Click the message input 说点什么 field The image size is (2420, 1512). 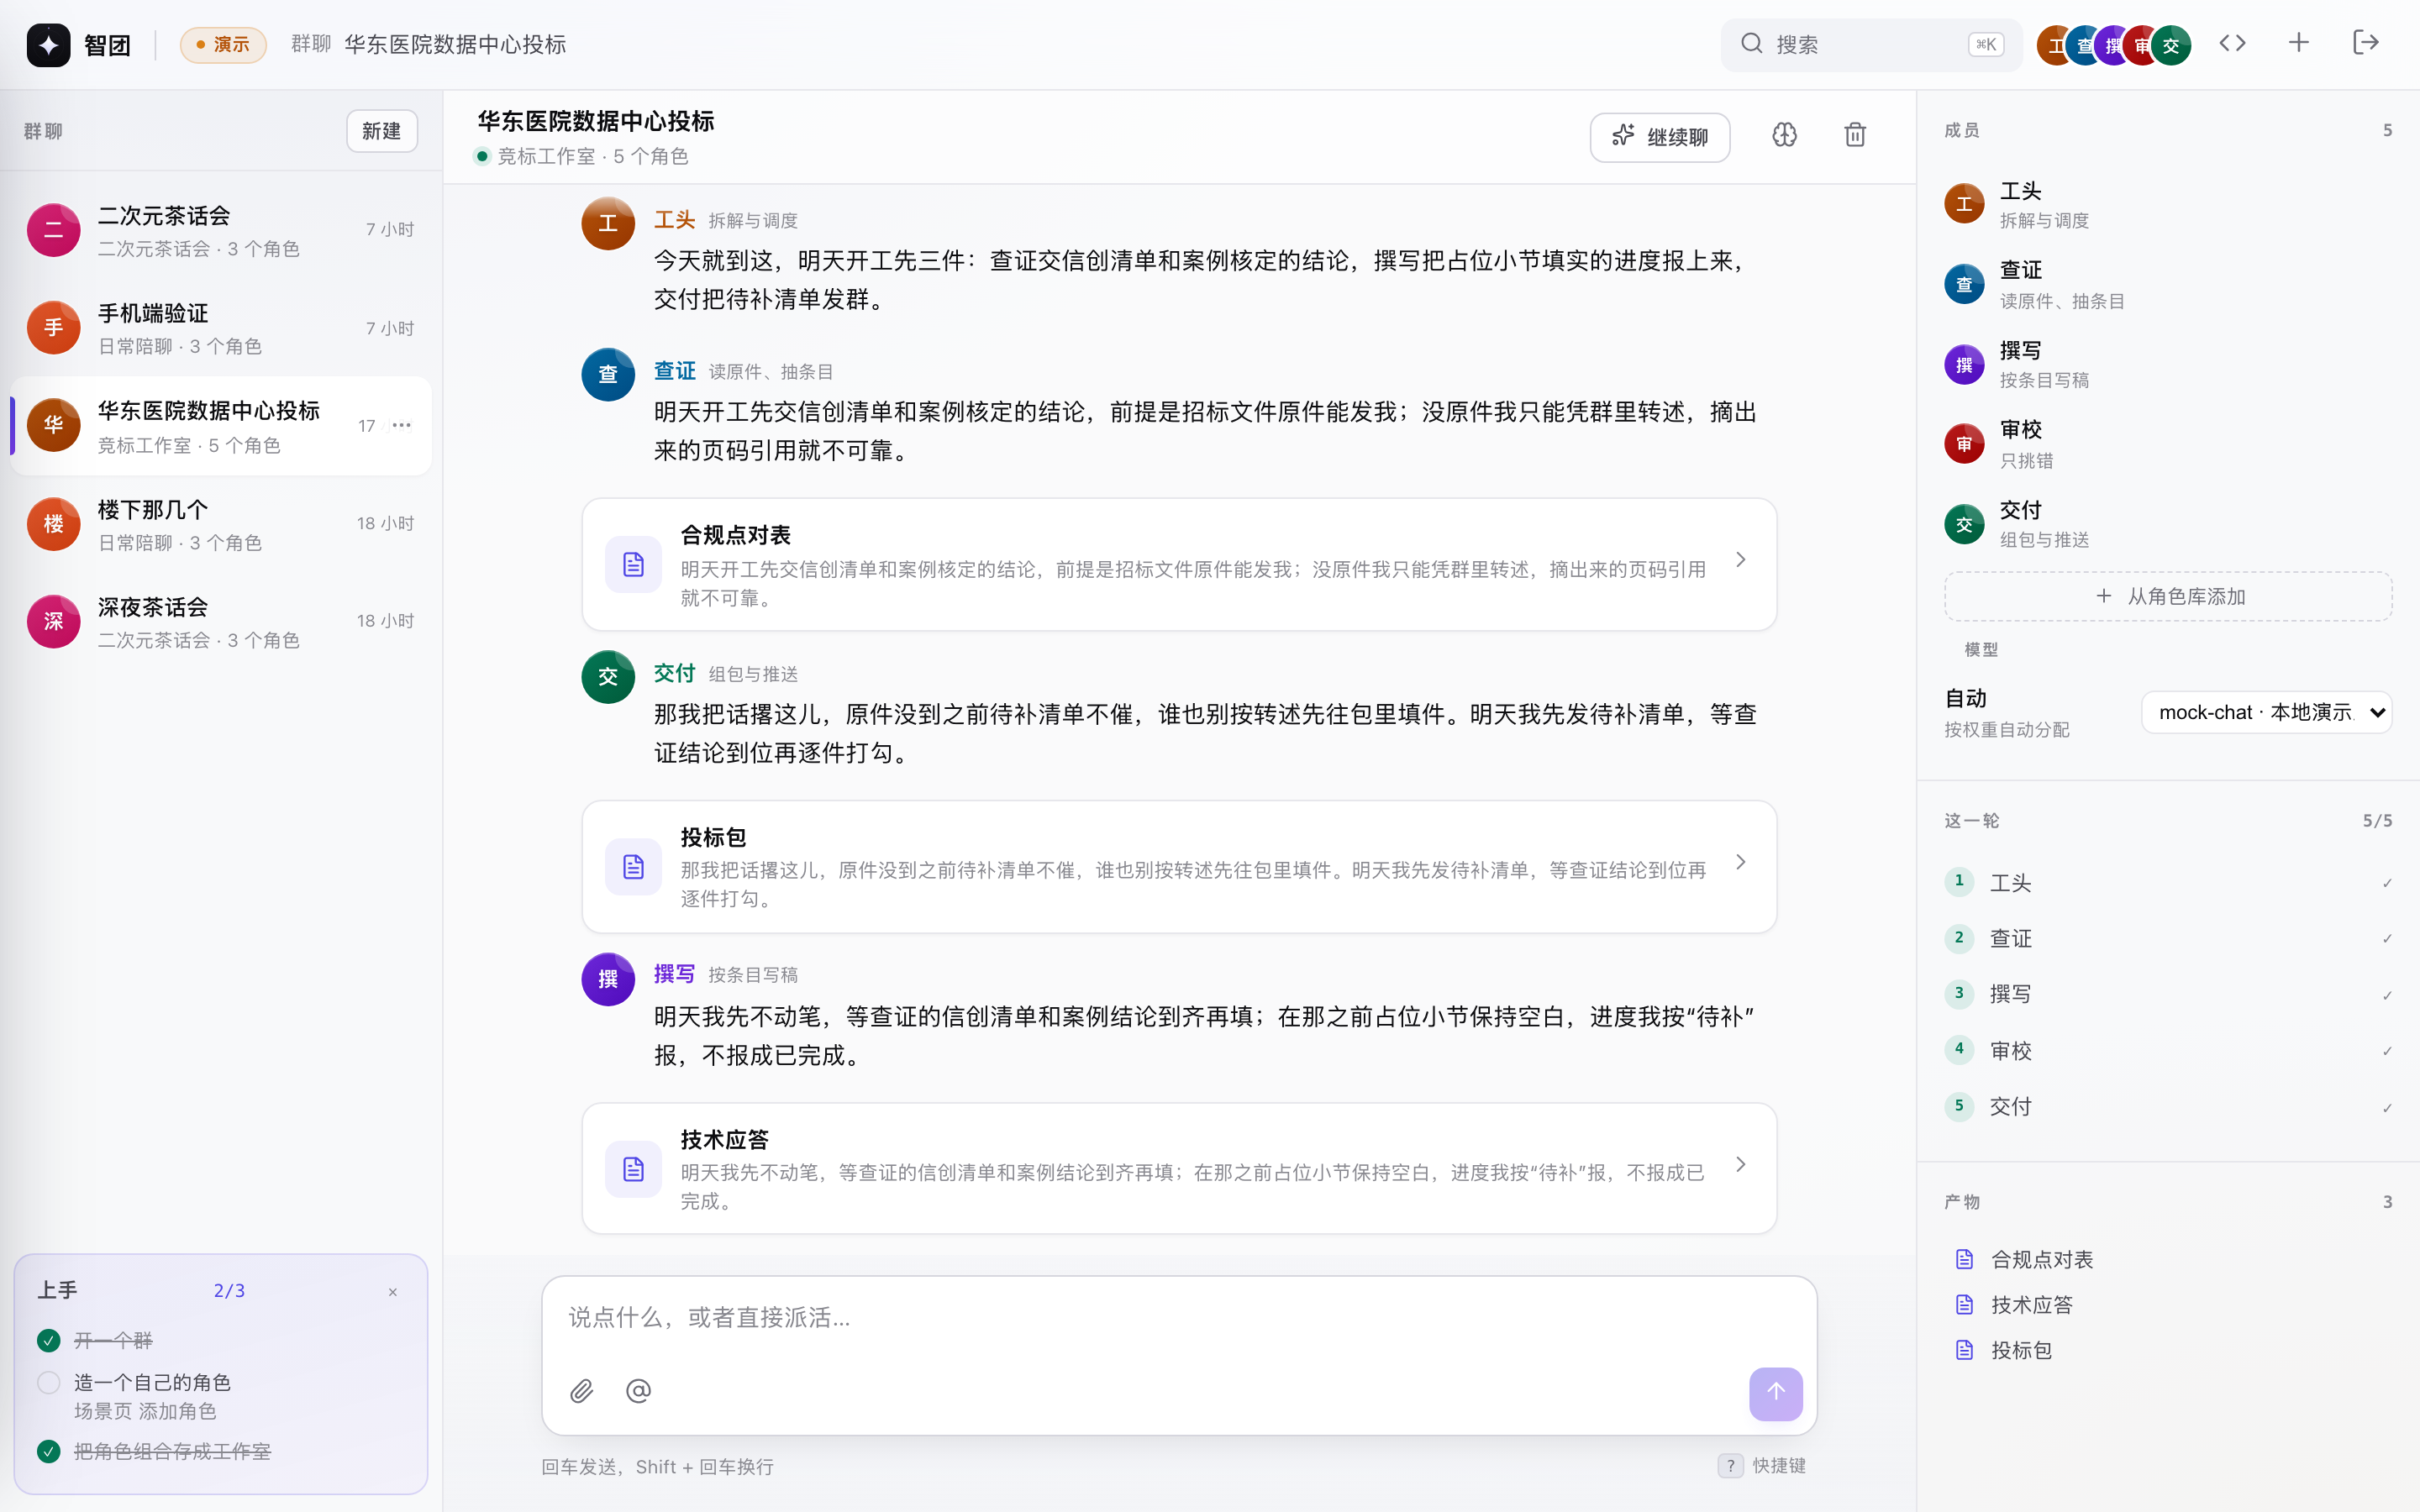pyautogui.click(x=1179, y=1318)
